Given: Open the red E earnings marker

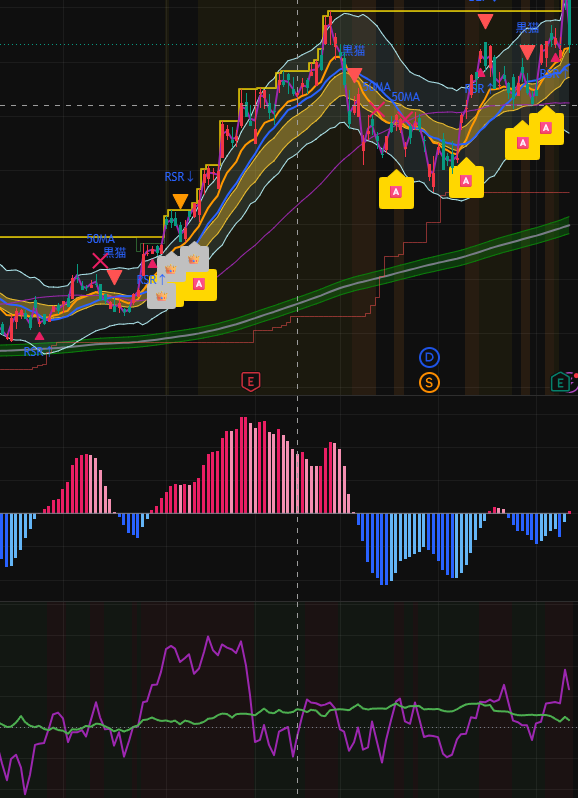Looking at the screenshot, I should (250, 381).
